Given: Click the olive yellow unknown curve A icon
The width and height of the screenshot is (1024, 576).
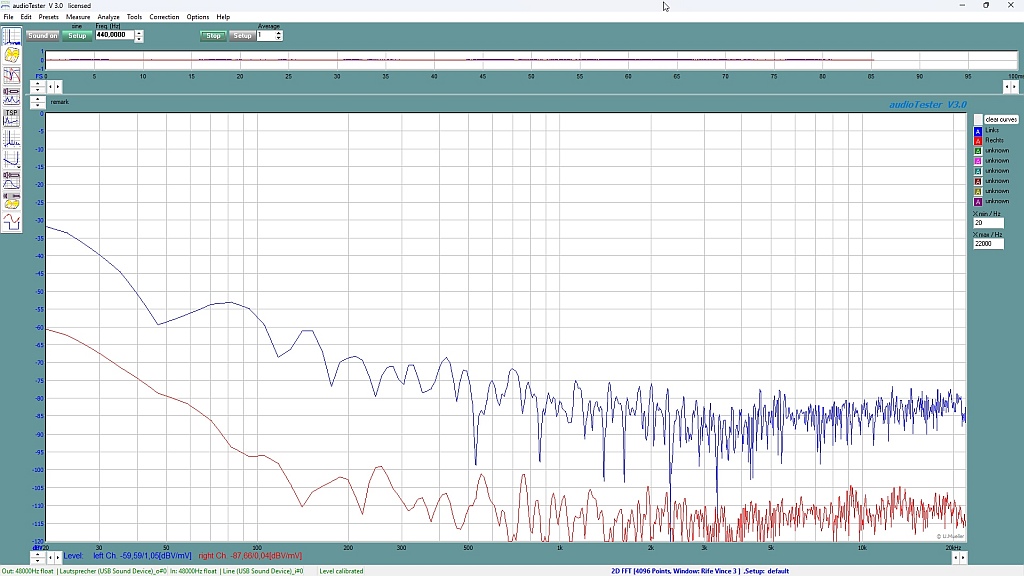Looking at the screenshot, I should (978, 191).
